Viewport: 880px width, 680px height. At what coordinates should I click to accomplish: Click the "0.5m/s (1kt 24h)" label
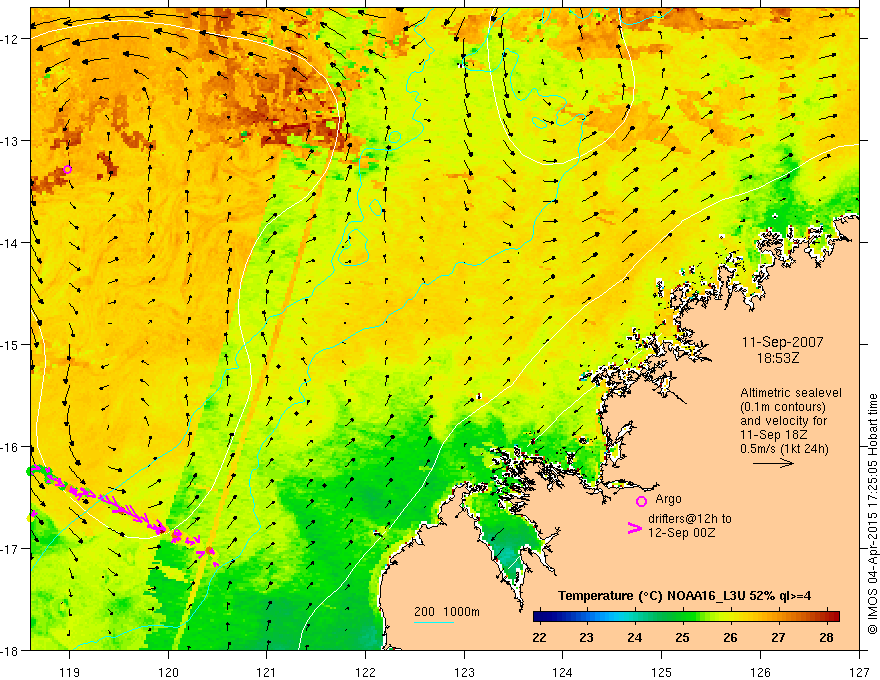[x=784, y=449]
